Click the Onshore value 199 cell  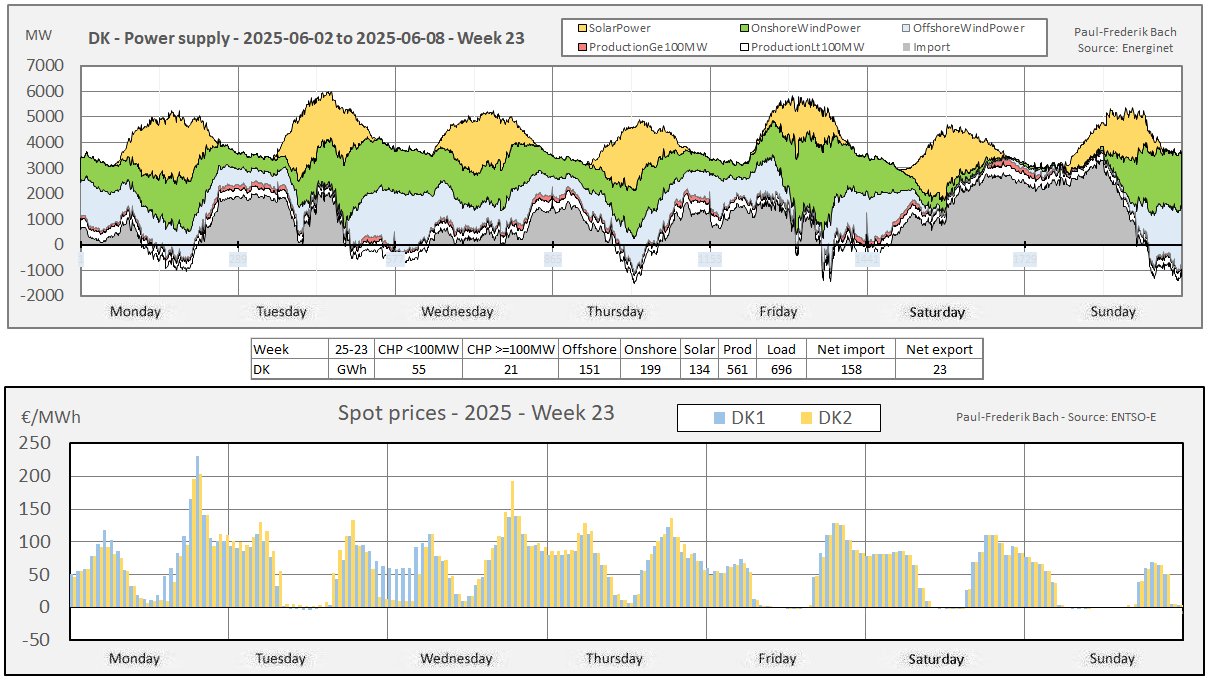tap(650, 369)
